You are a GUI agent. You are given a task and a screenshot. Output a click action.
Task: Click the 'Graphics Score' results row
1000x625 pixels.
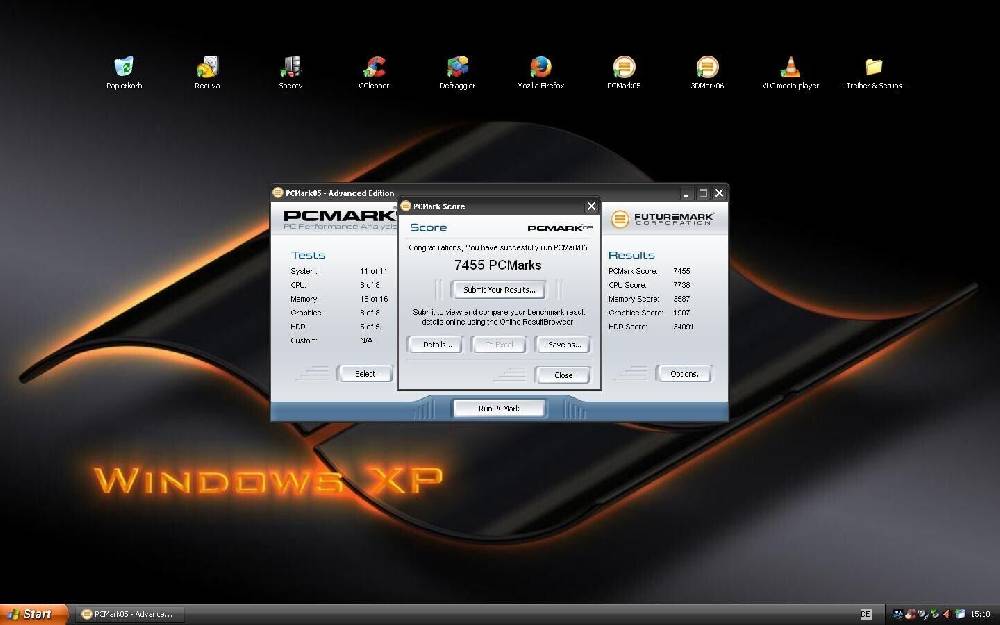[651, 312]
